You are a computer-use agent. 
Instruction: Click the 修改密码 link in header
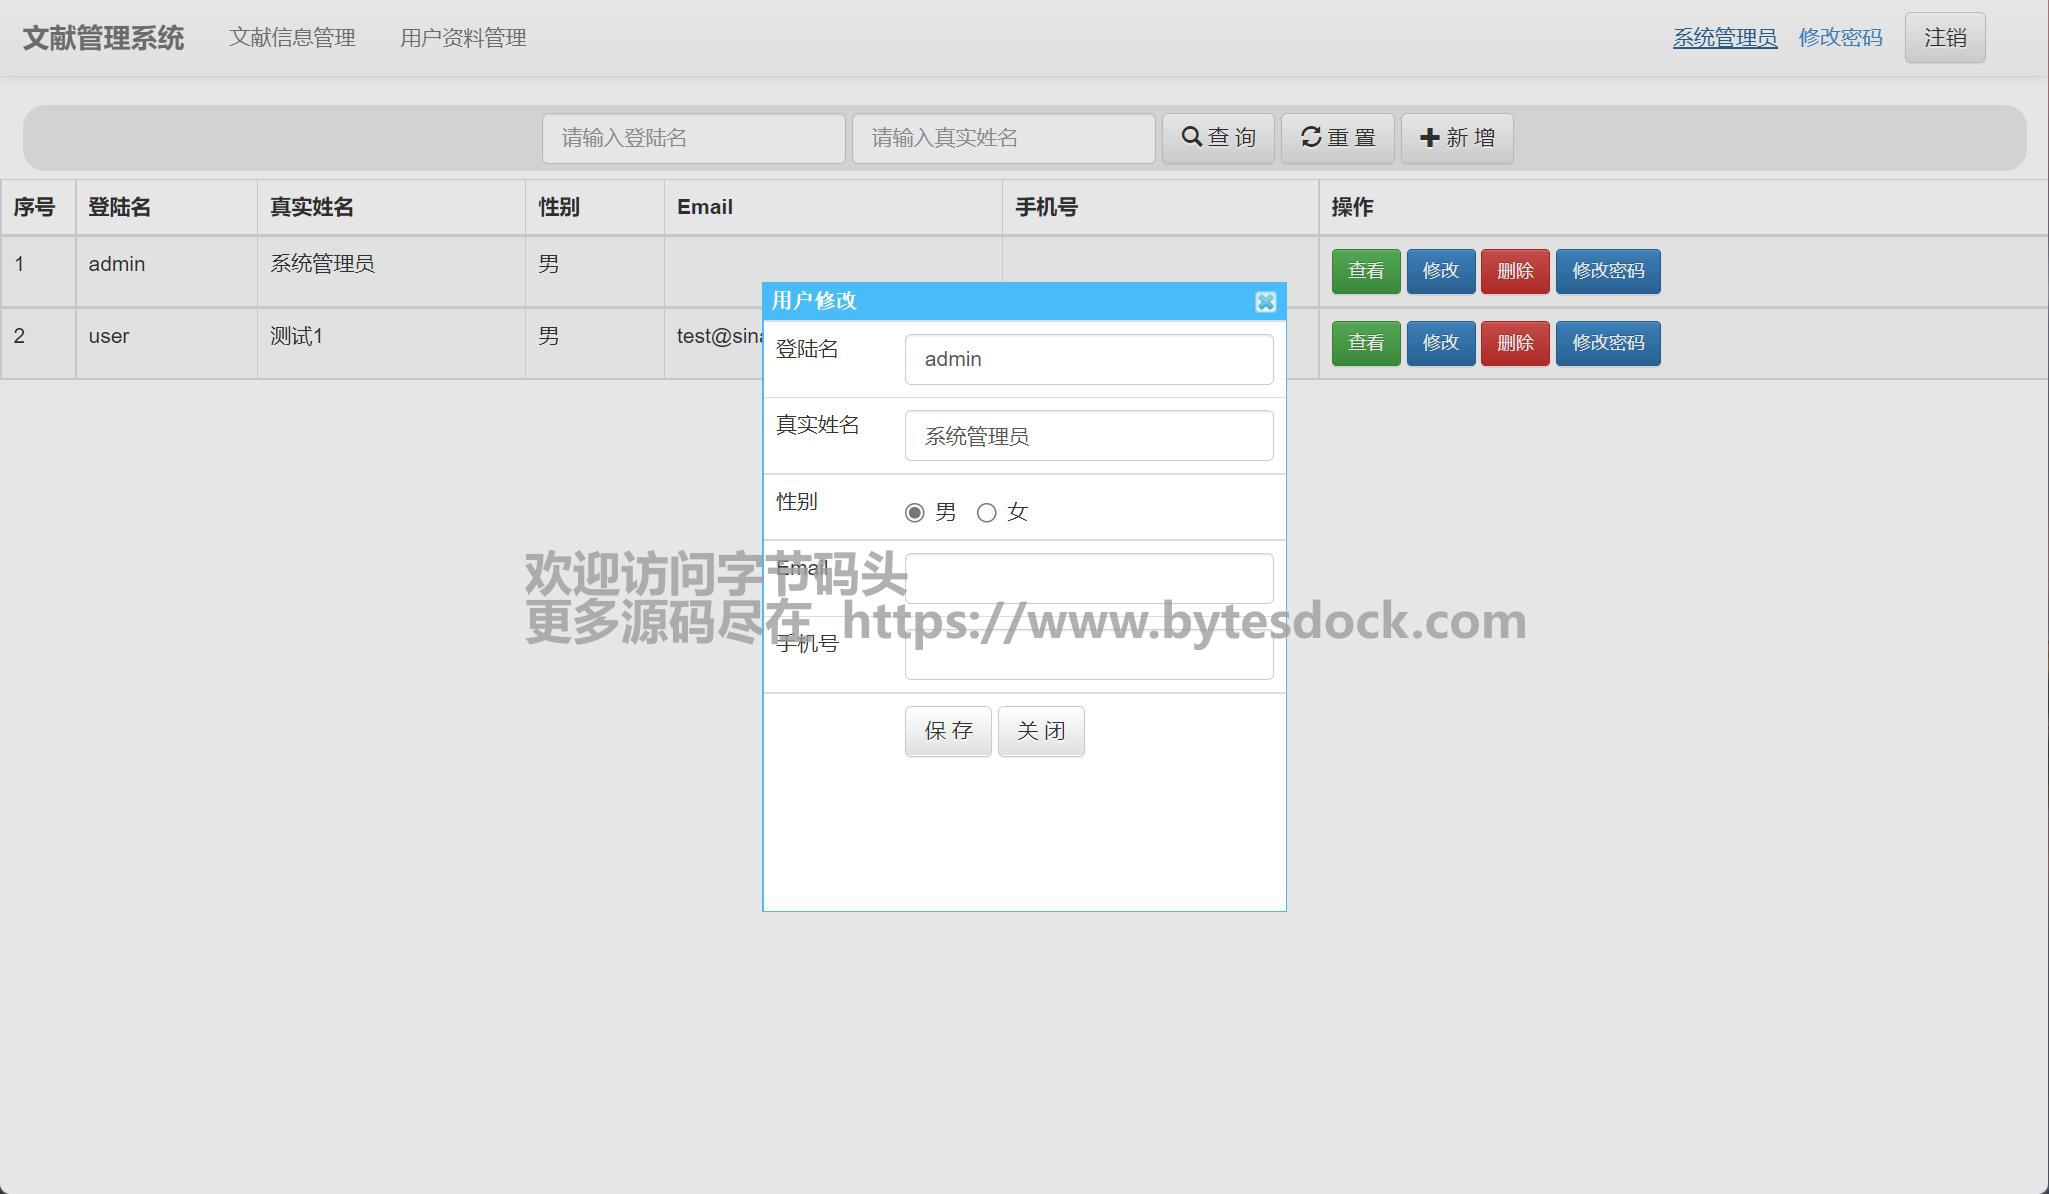(1840, 38)
